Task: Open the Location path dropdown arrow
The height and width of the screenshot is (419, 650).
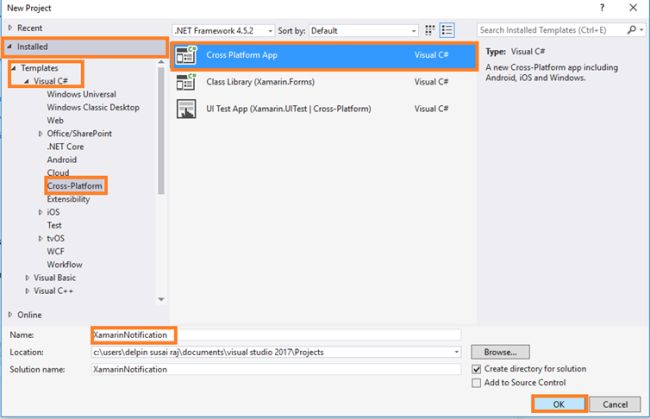Action: coord(456,352)
